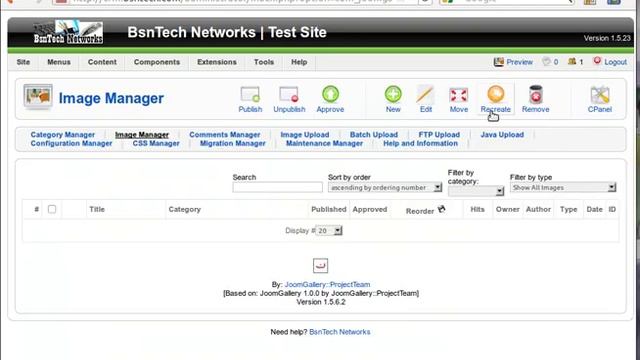
Task: Go to Maintenance Manager
Action: [324, 143]
